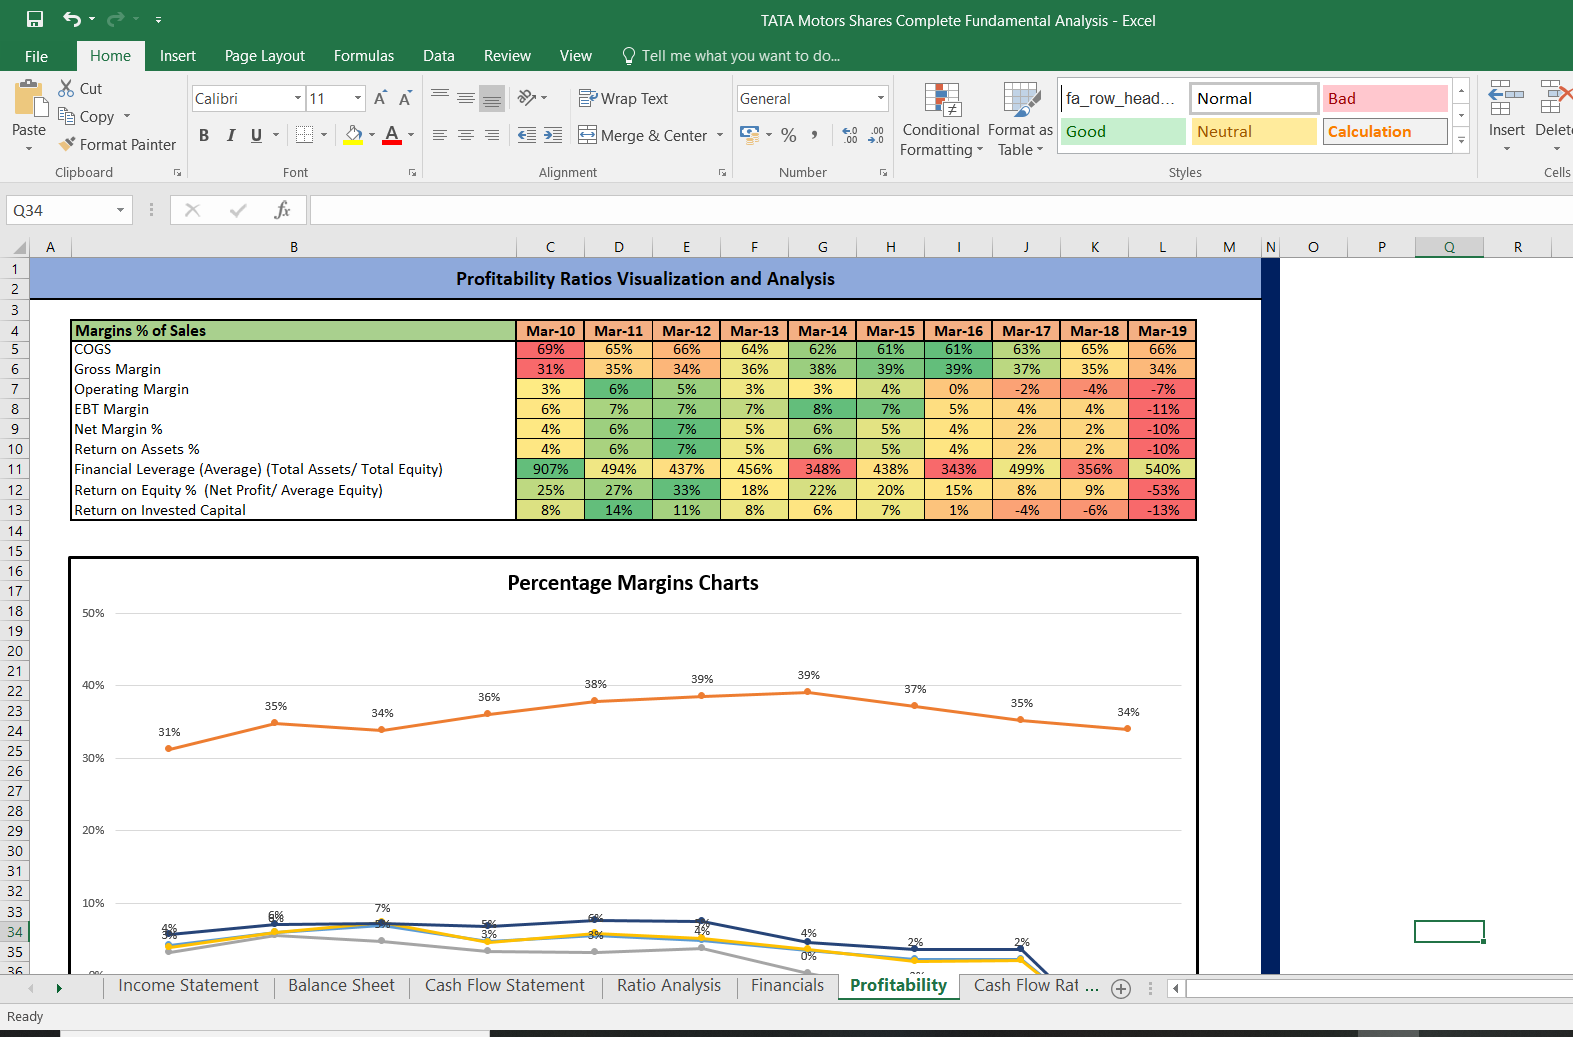Open the font size dropdown
This screenshot has width=1573, height=1037.
(358, 98)
